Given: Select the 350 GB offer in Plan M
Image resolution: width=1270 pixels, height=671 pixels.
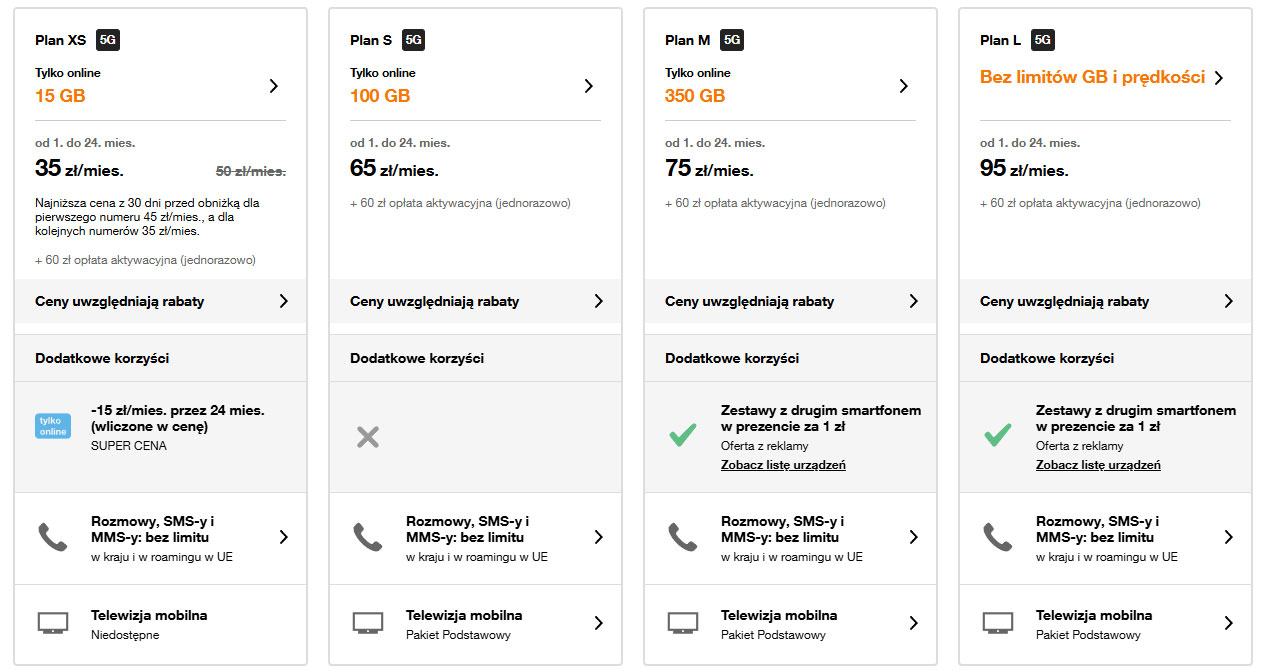Looking at the screenshot, I should coord(695,96).
